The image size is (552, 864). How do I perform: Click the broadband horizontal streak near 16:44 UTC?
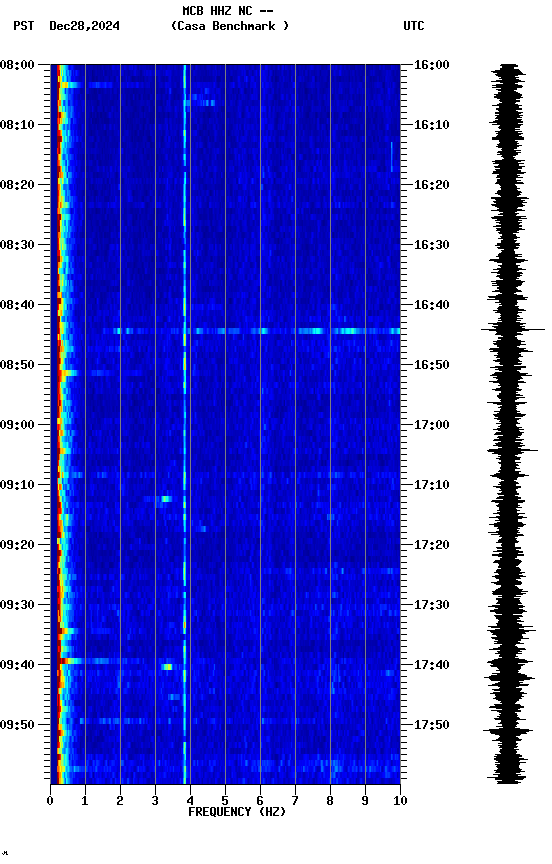pyautogui.click(x=251, y=331)
